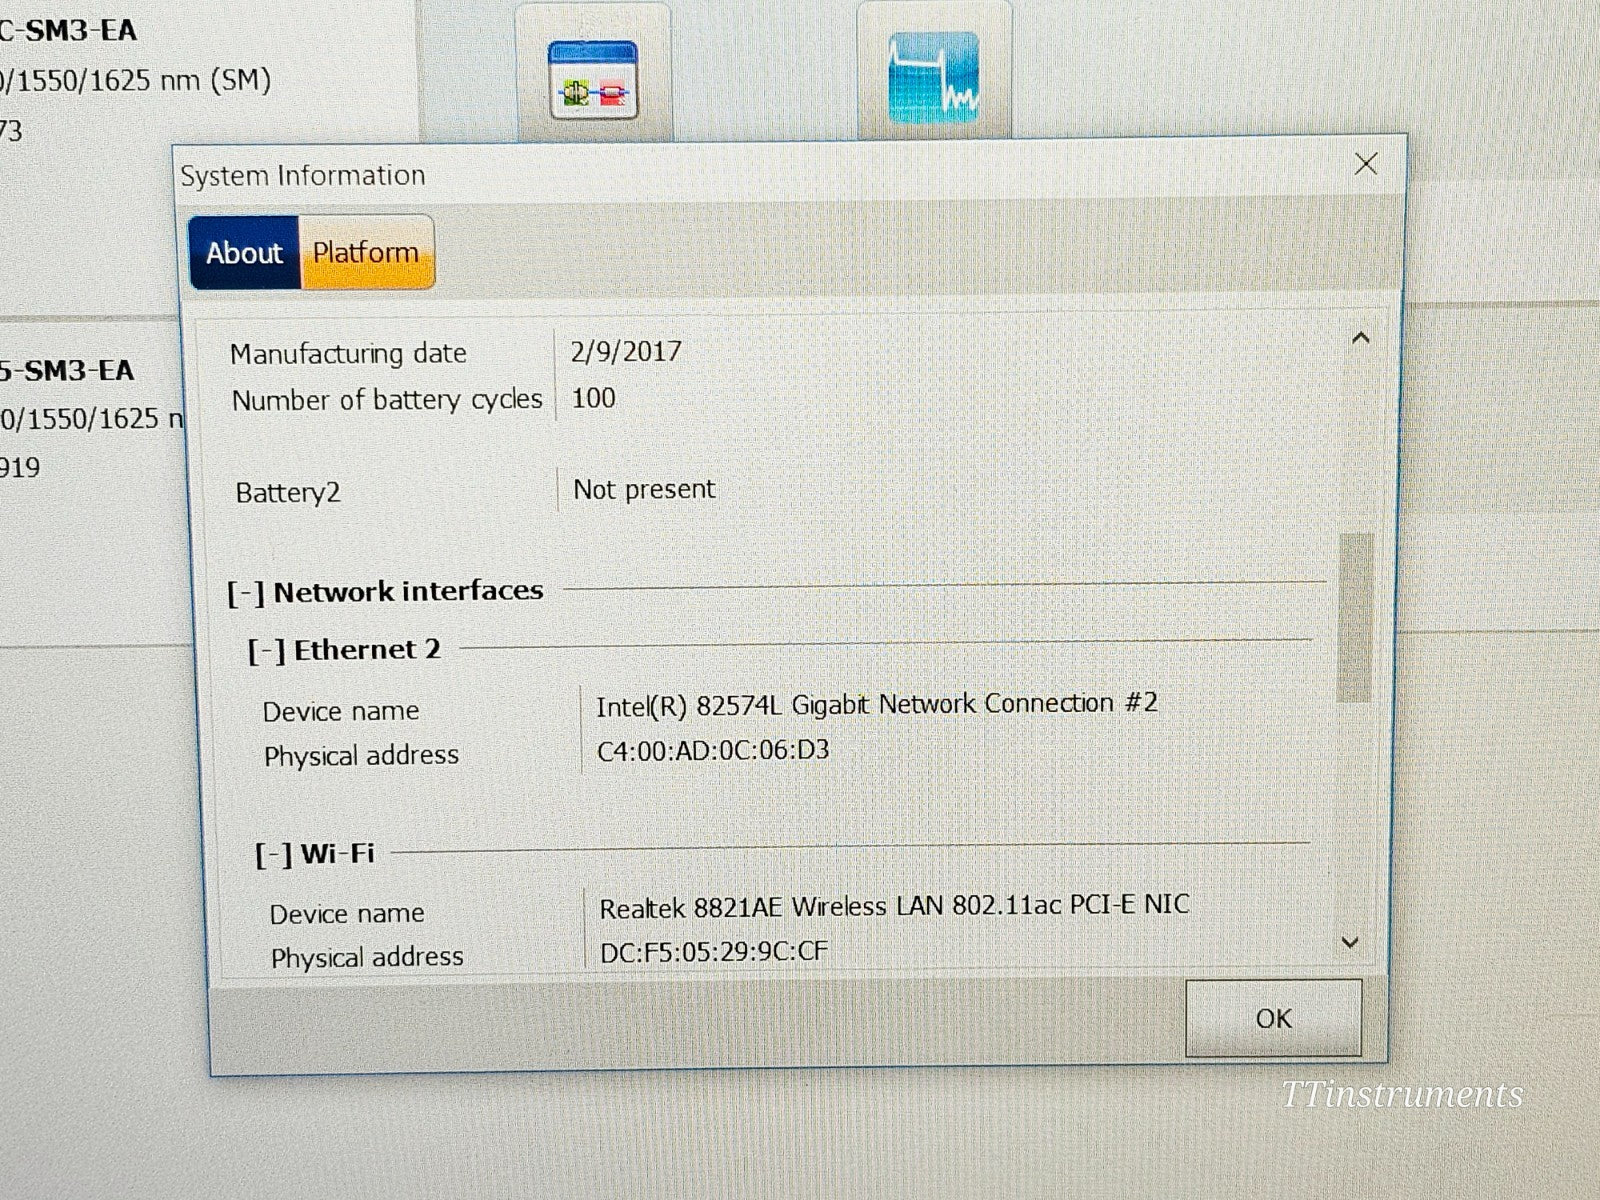Select Wi-Fi physical address DC:F5:05:29:9C:CF
Image resolution: width=1600 pixels, height=1200 pixels.
(714, 951)
